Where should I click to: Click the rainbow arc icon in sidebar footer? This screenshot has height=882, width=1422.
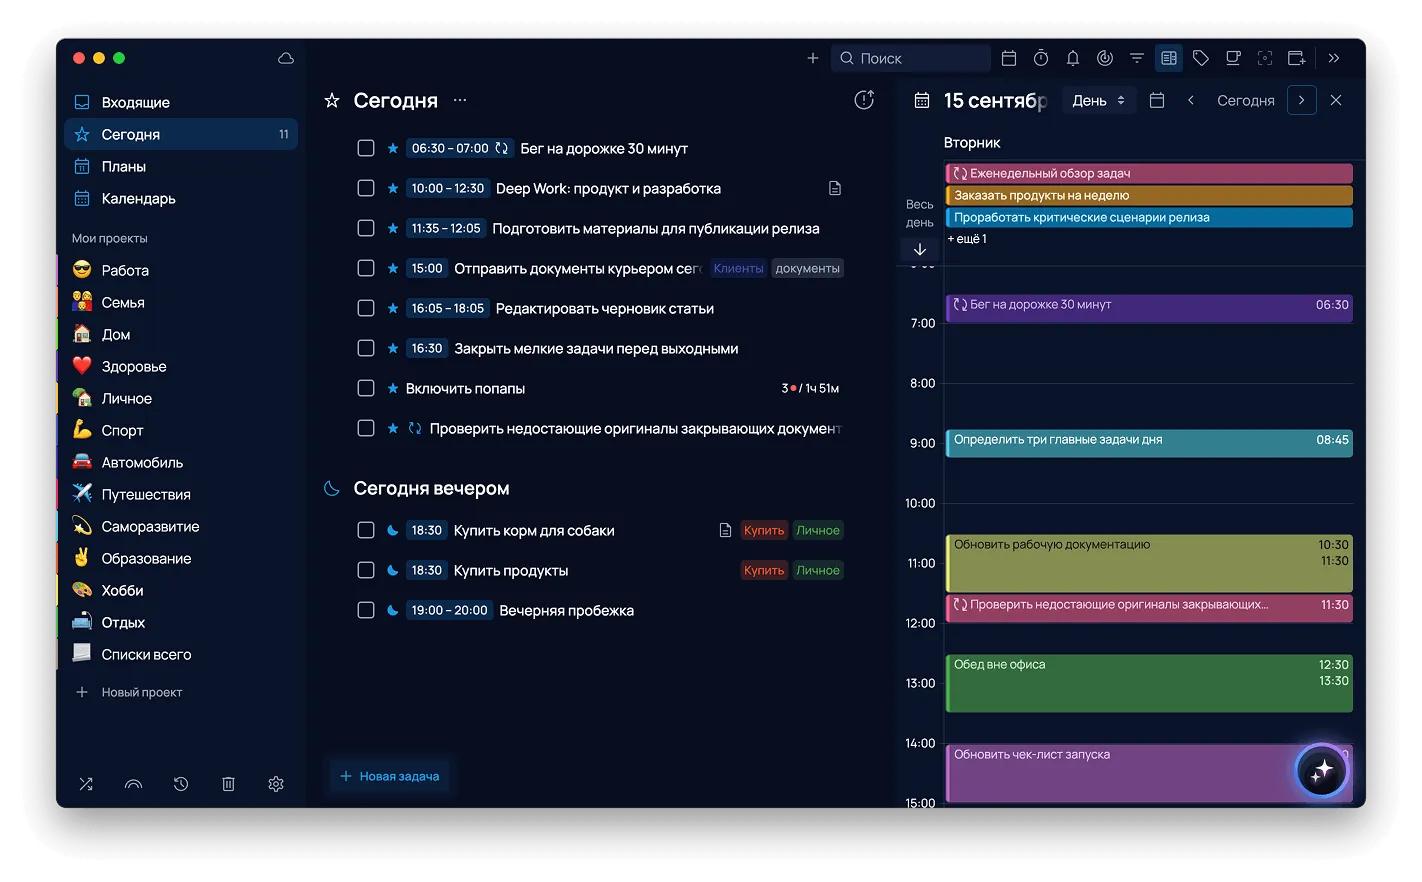[133, 784]
